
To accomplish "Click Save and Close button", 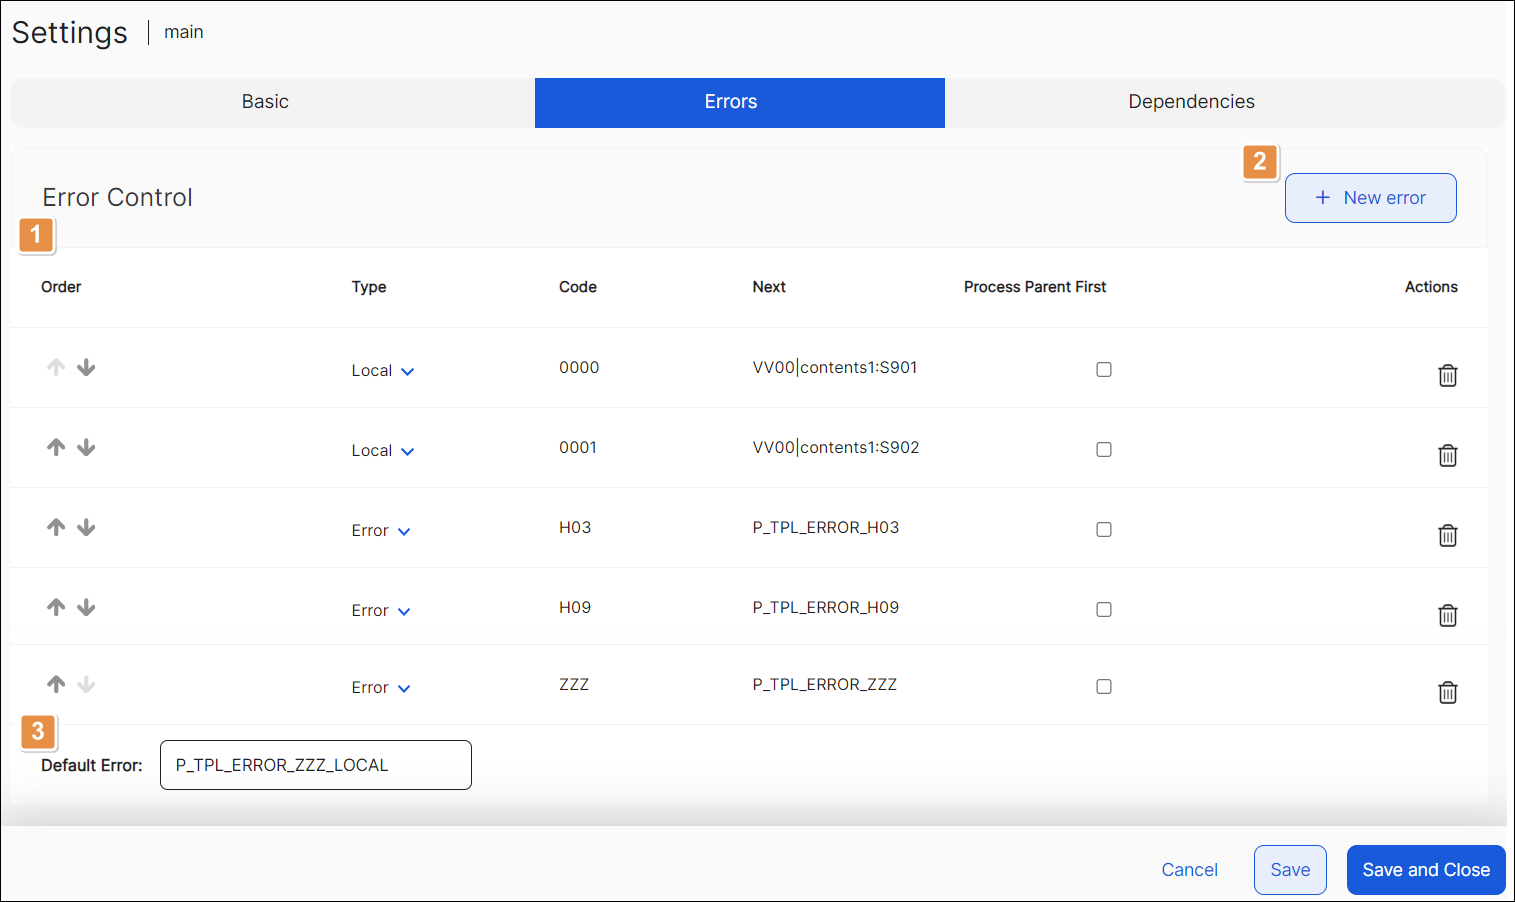I will [x=1425, y=870].
